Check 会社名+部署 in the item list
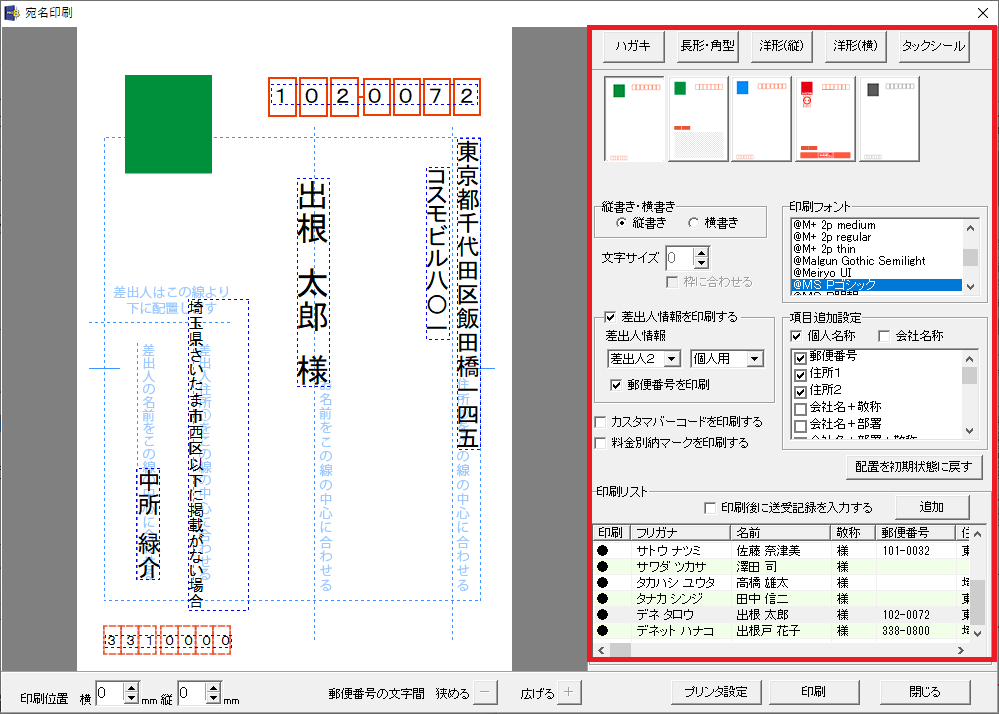Screen dimensions: 999x714 click(801, 425)
